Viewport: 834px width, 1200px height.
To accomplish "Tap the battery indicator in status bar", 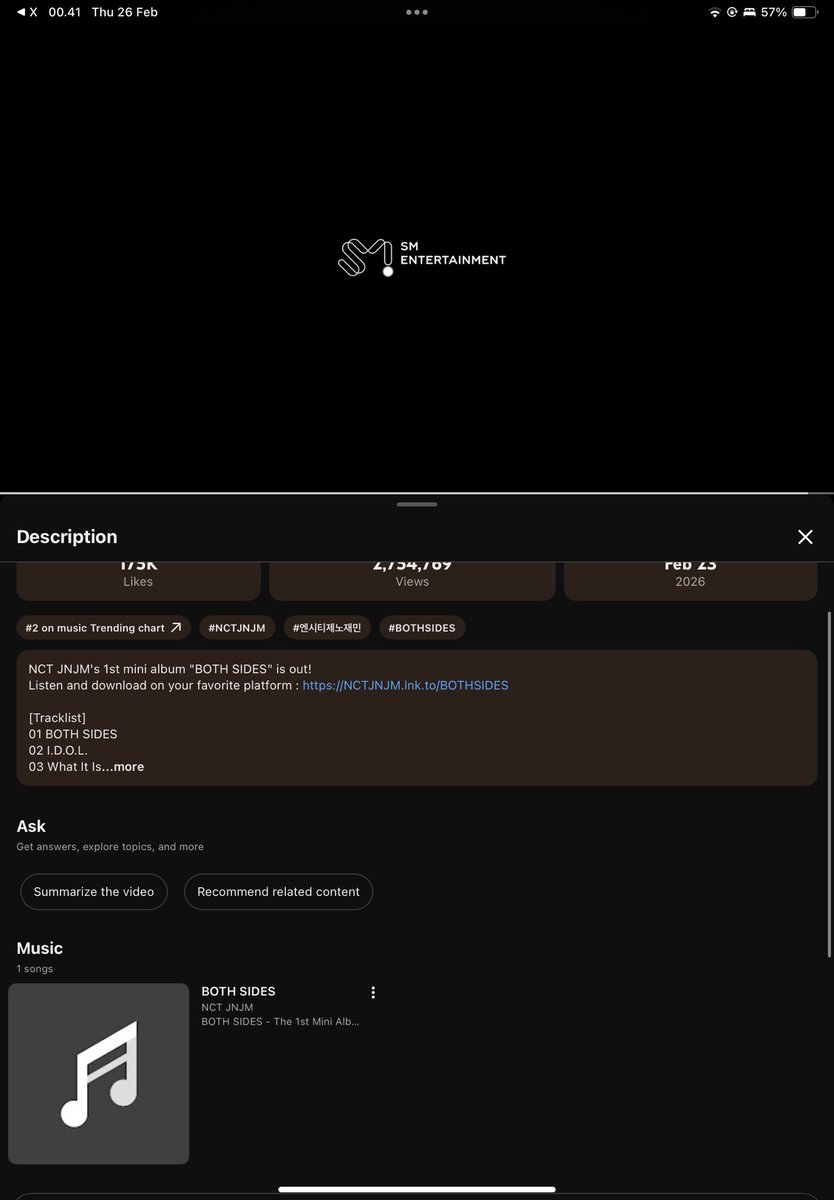I will coord(805,12).
